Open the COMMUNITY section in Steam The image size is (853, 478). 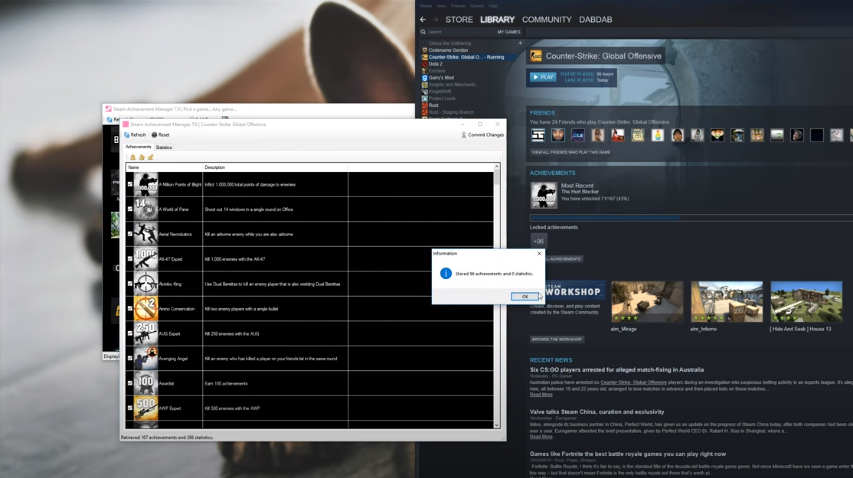[547, 20]
